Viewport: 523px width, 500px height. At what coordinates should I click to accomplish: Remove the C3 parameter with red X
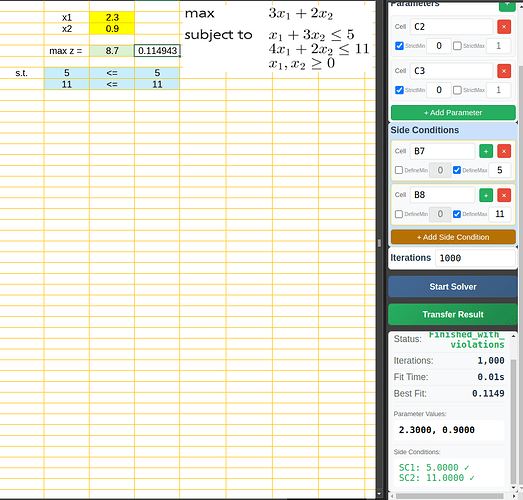point(504,71)
